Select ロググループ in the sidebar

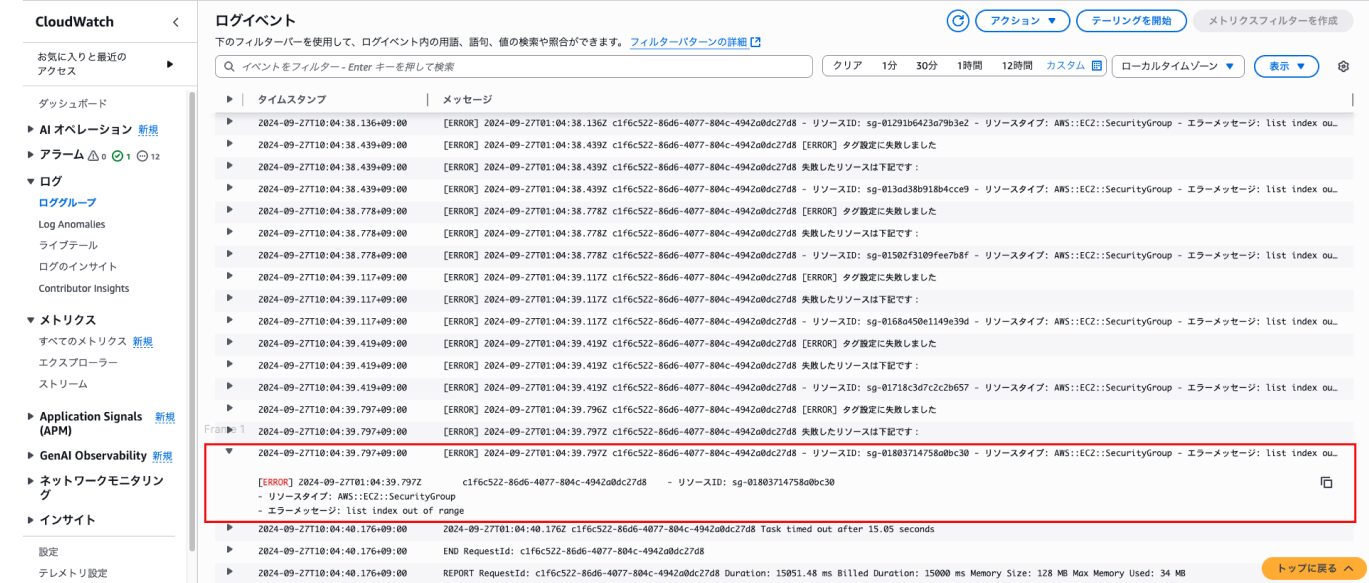tap(67, 203)
